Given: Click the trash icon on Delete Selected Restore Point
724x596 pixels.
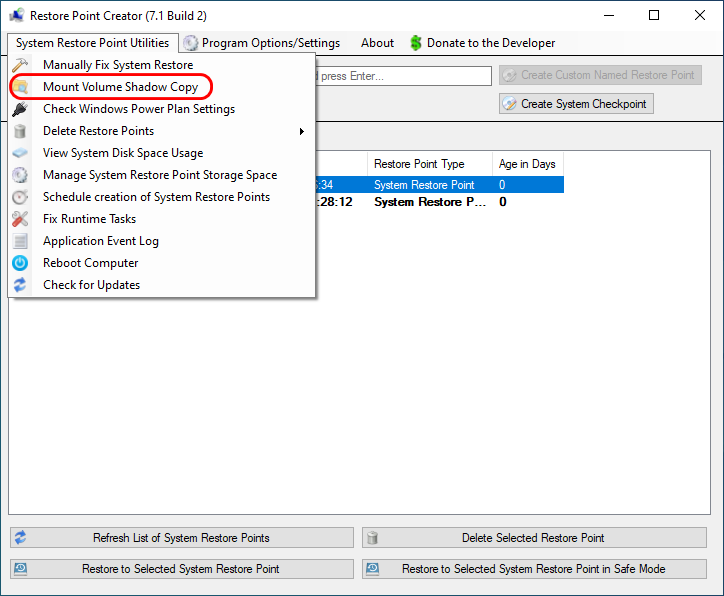Looking at the screenshot, I should [372, 537].
